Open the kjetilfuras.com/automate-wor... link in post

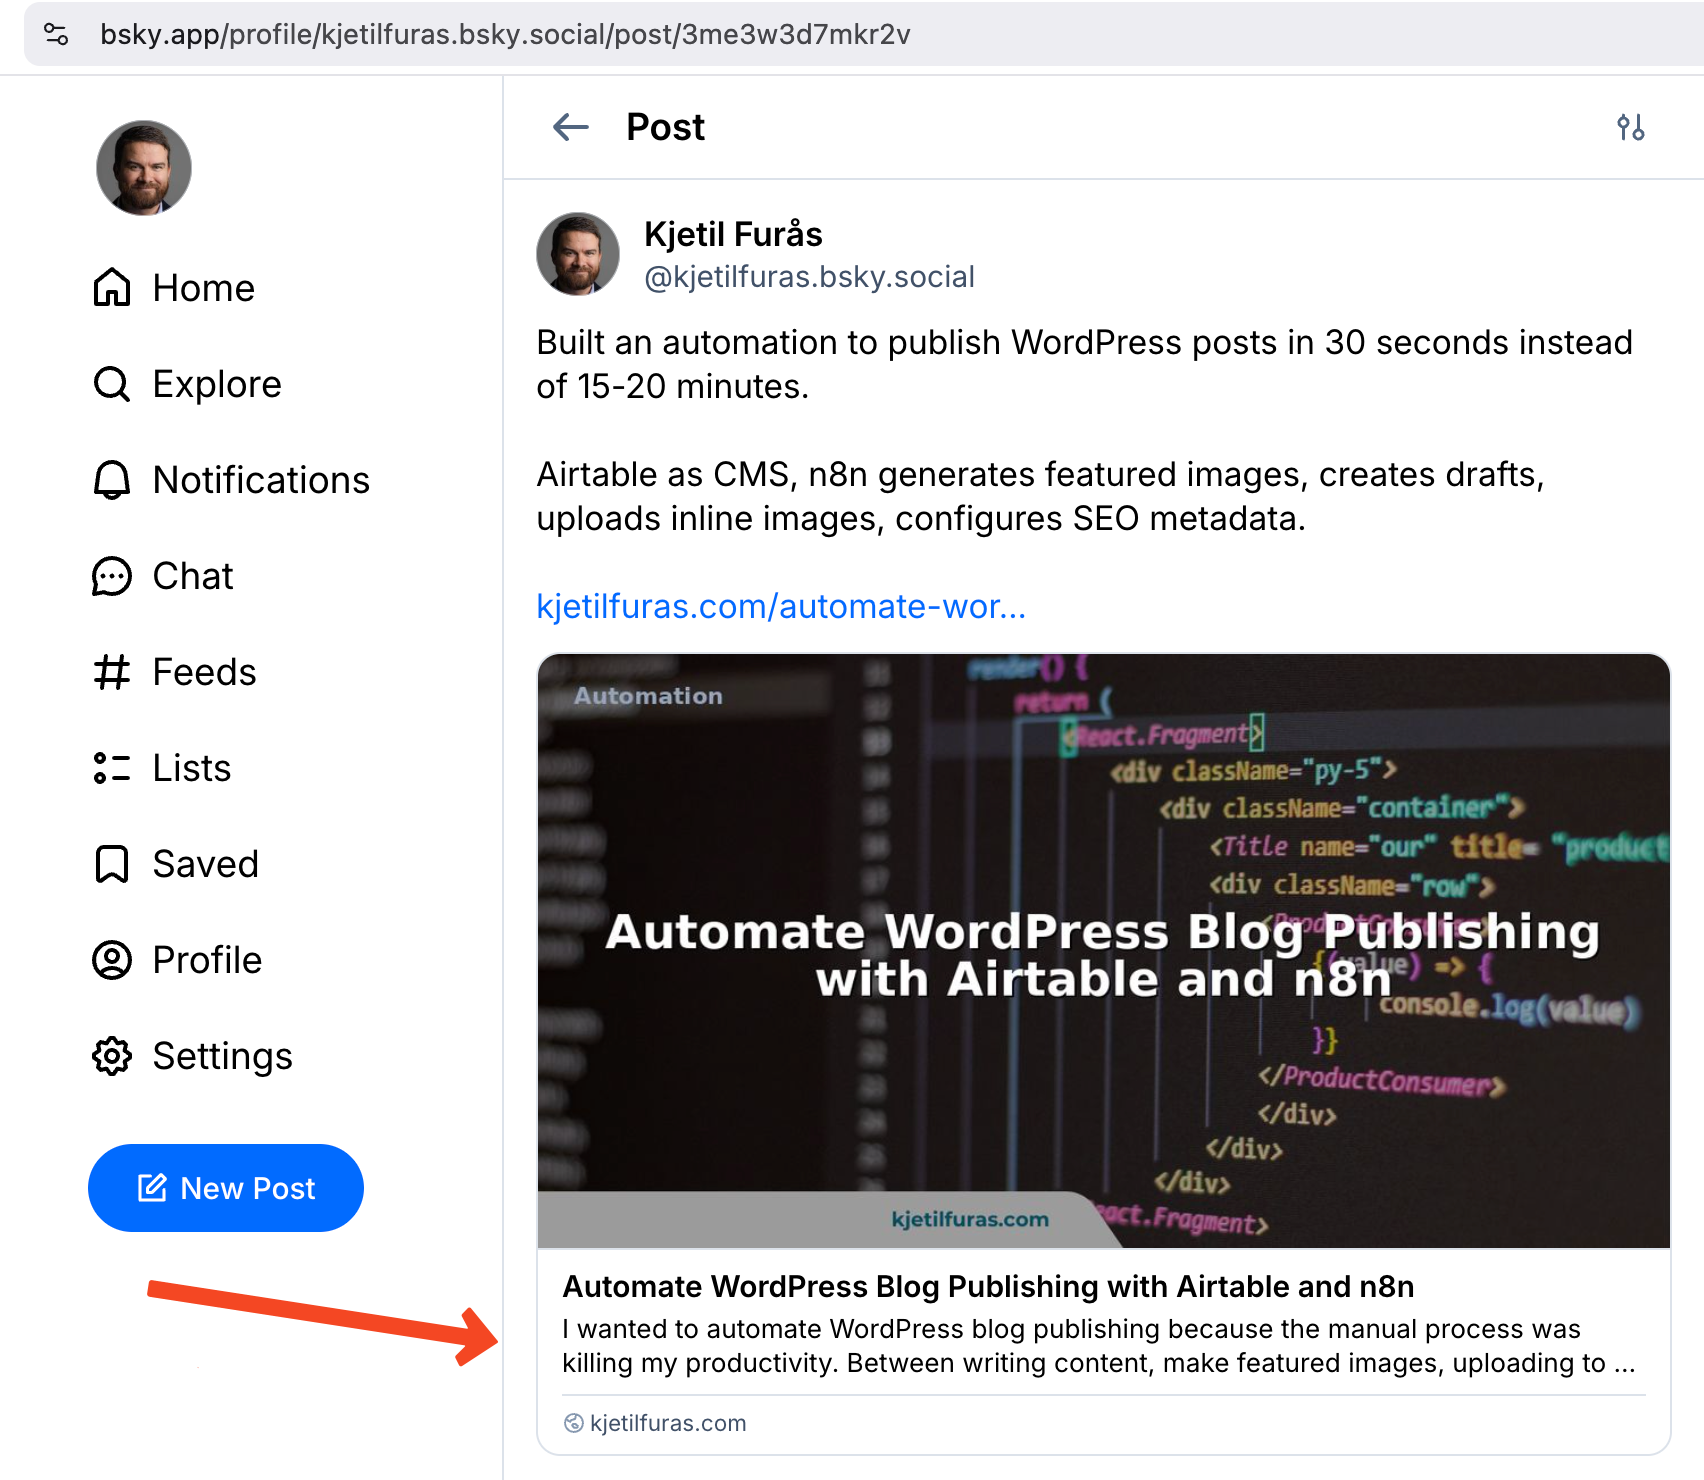781,606
